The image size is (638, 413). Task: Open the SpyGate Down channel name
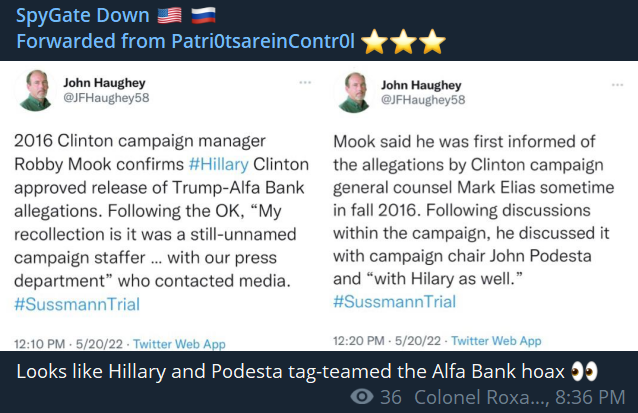click(x=83, y=16)
